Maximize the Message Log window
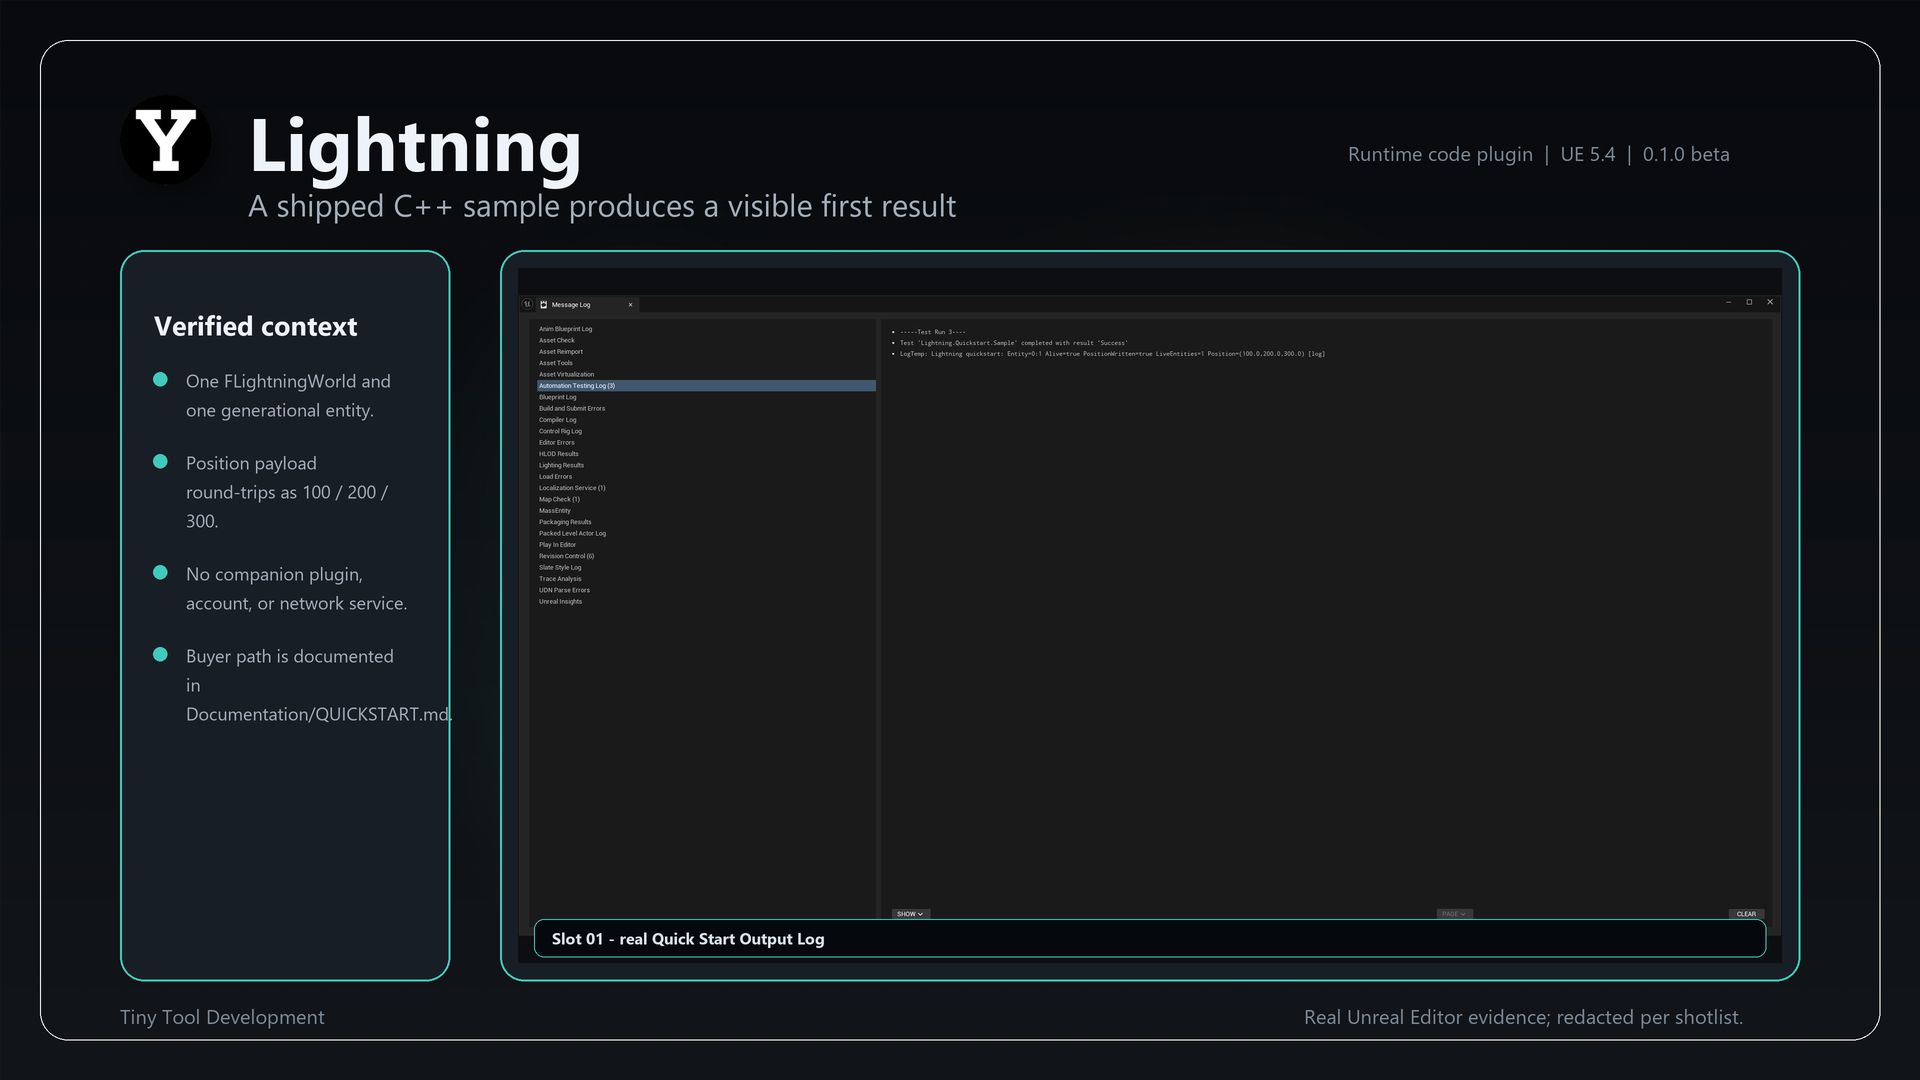Screen dimensions: 1920x1080 (1749, 302)
